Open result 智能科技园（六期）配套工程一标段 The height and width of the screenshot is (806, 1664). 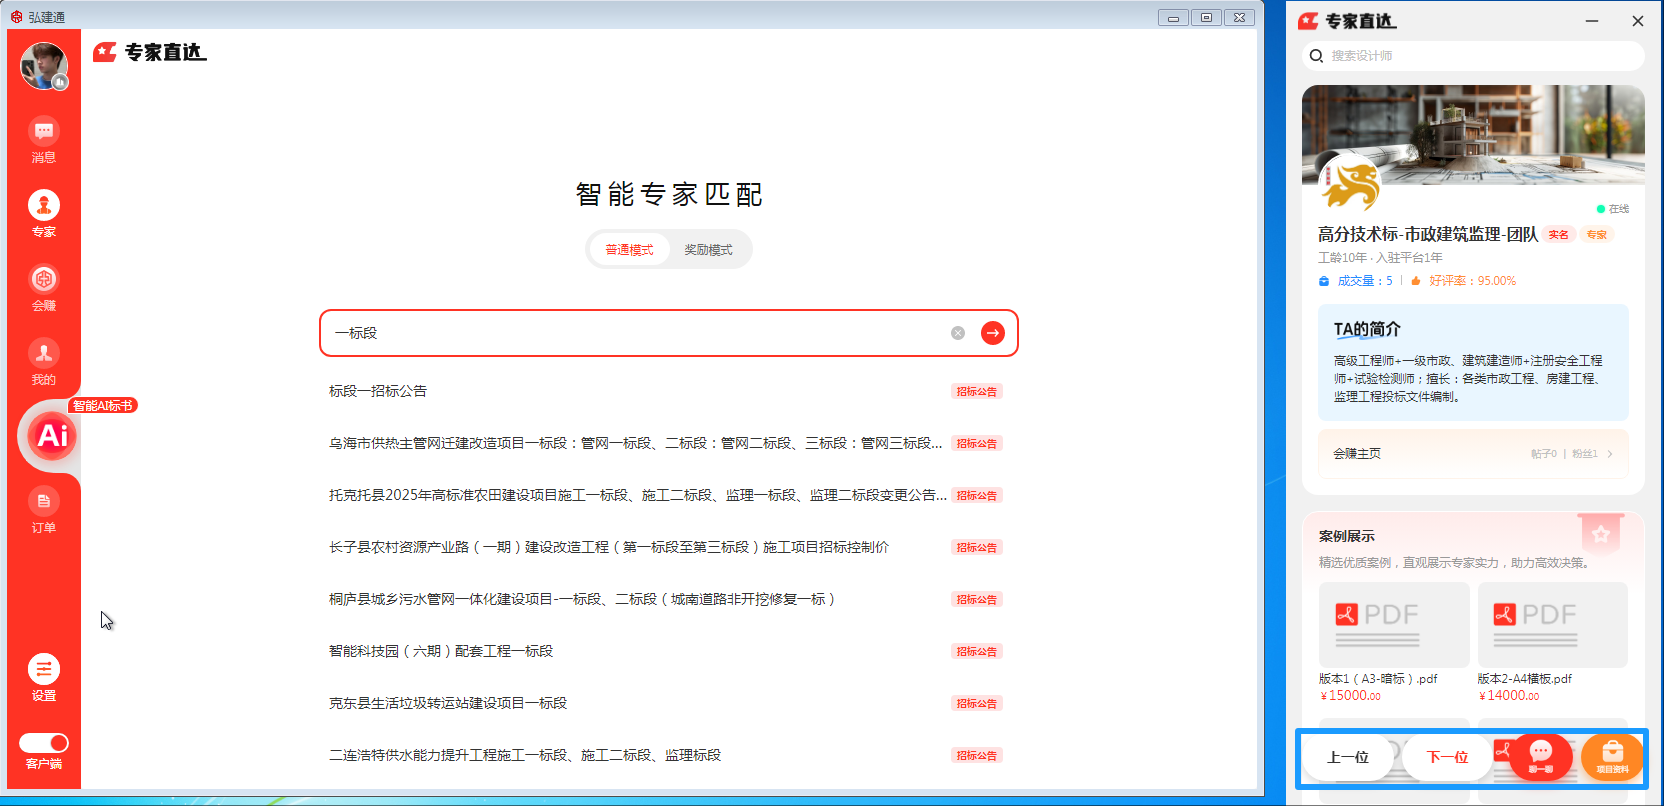click(x=441, y=651)
